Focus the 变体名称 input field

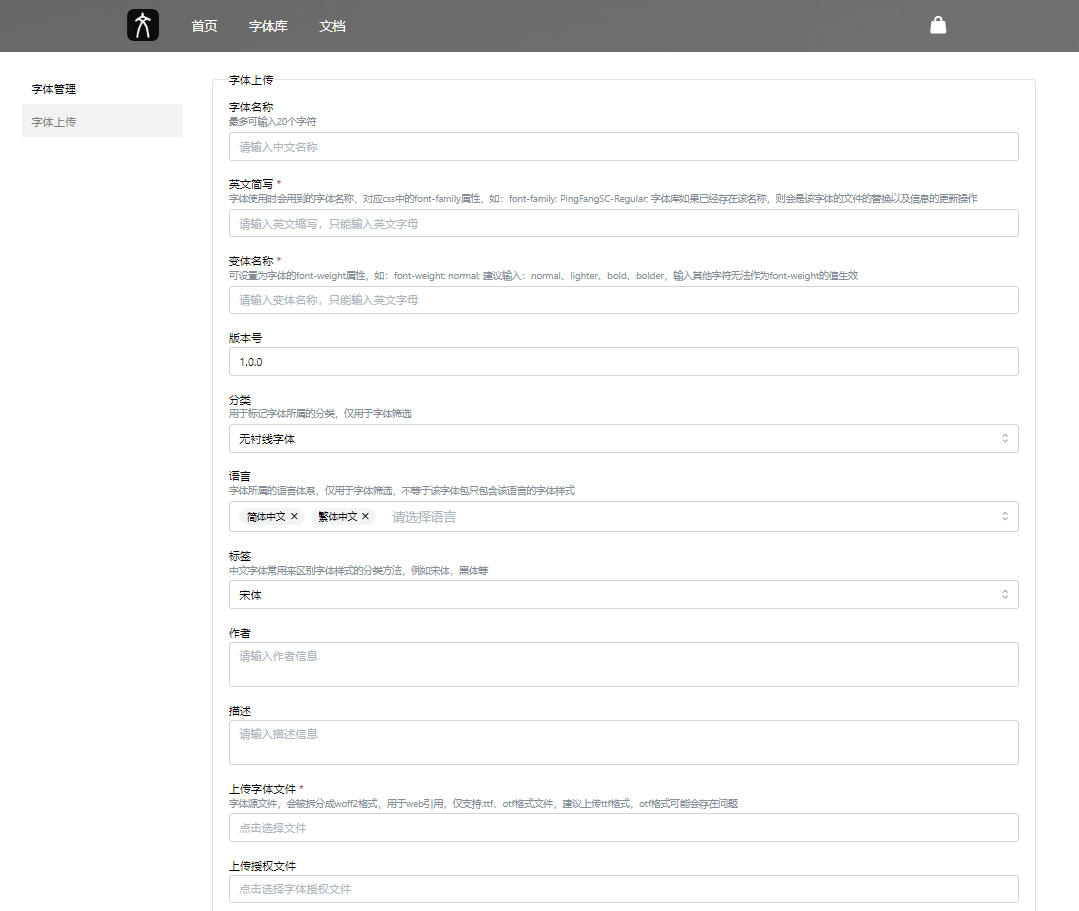(x=623, y=300)
